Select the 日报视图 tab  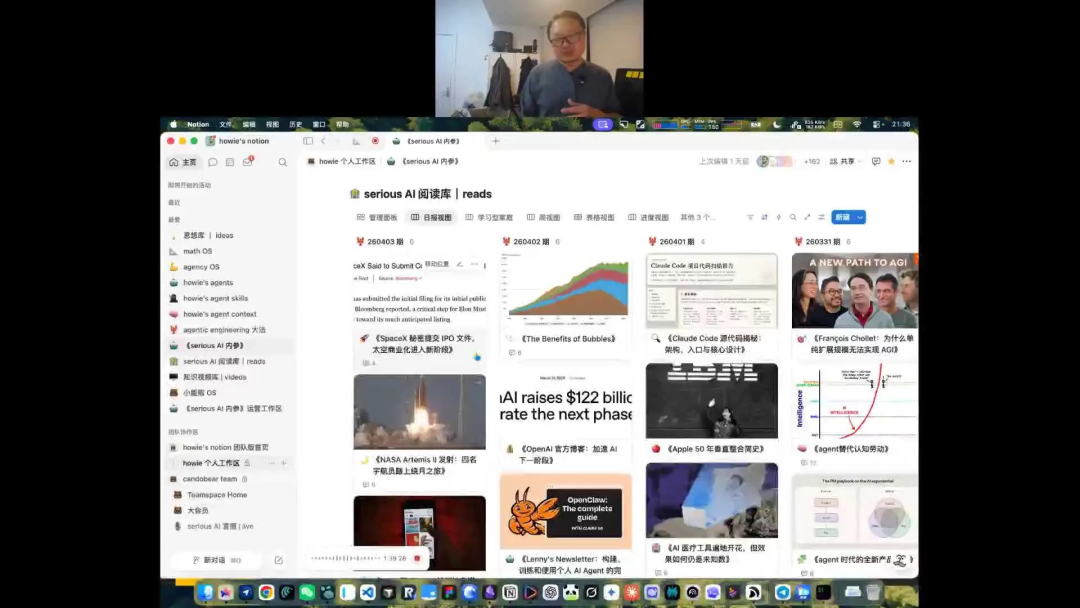coord(431,218)
